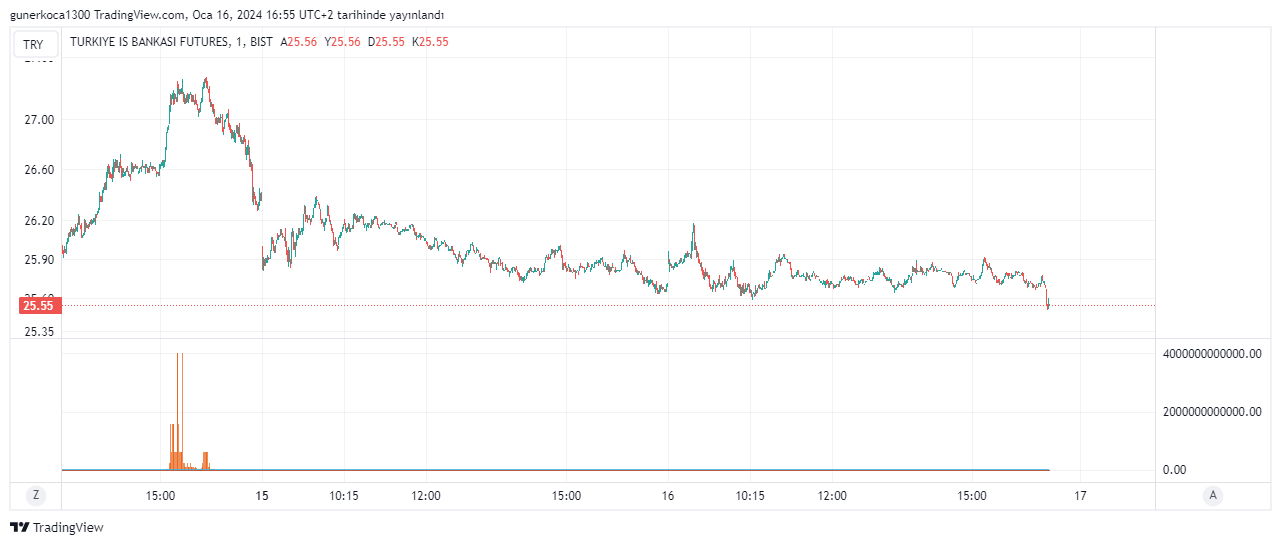Click the 4000000000000.00 volume scale label

coord(1211,354)
